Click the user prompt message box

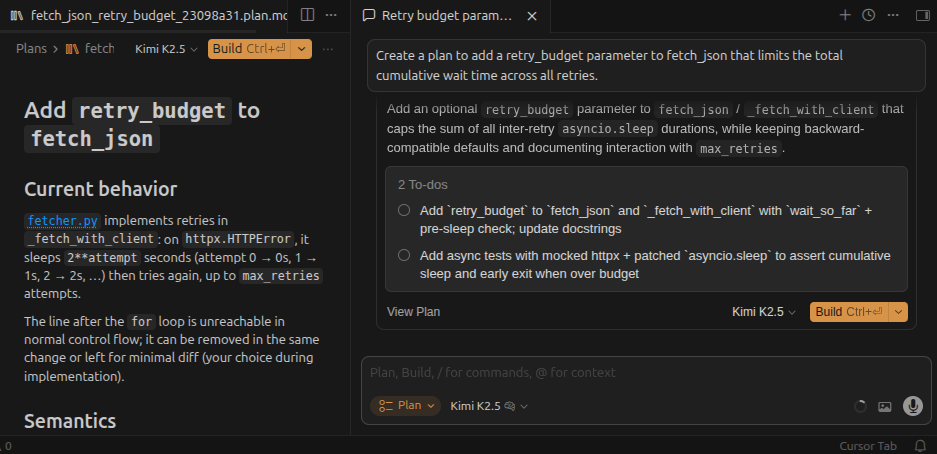[646, 66]
